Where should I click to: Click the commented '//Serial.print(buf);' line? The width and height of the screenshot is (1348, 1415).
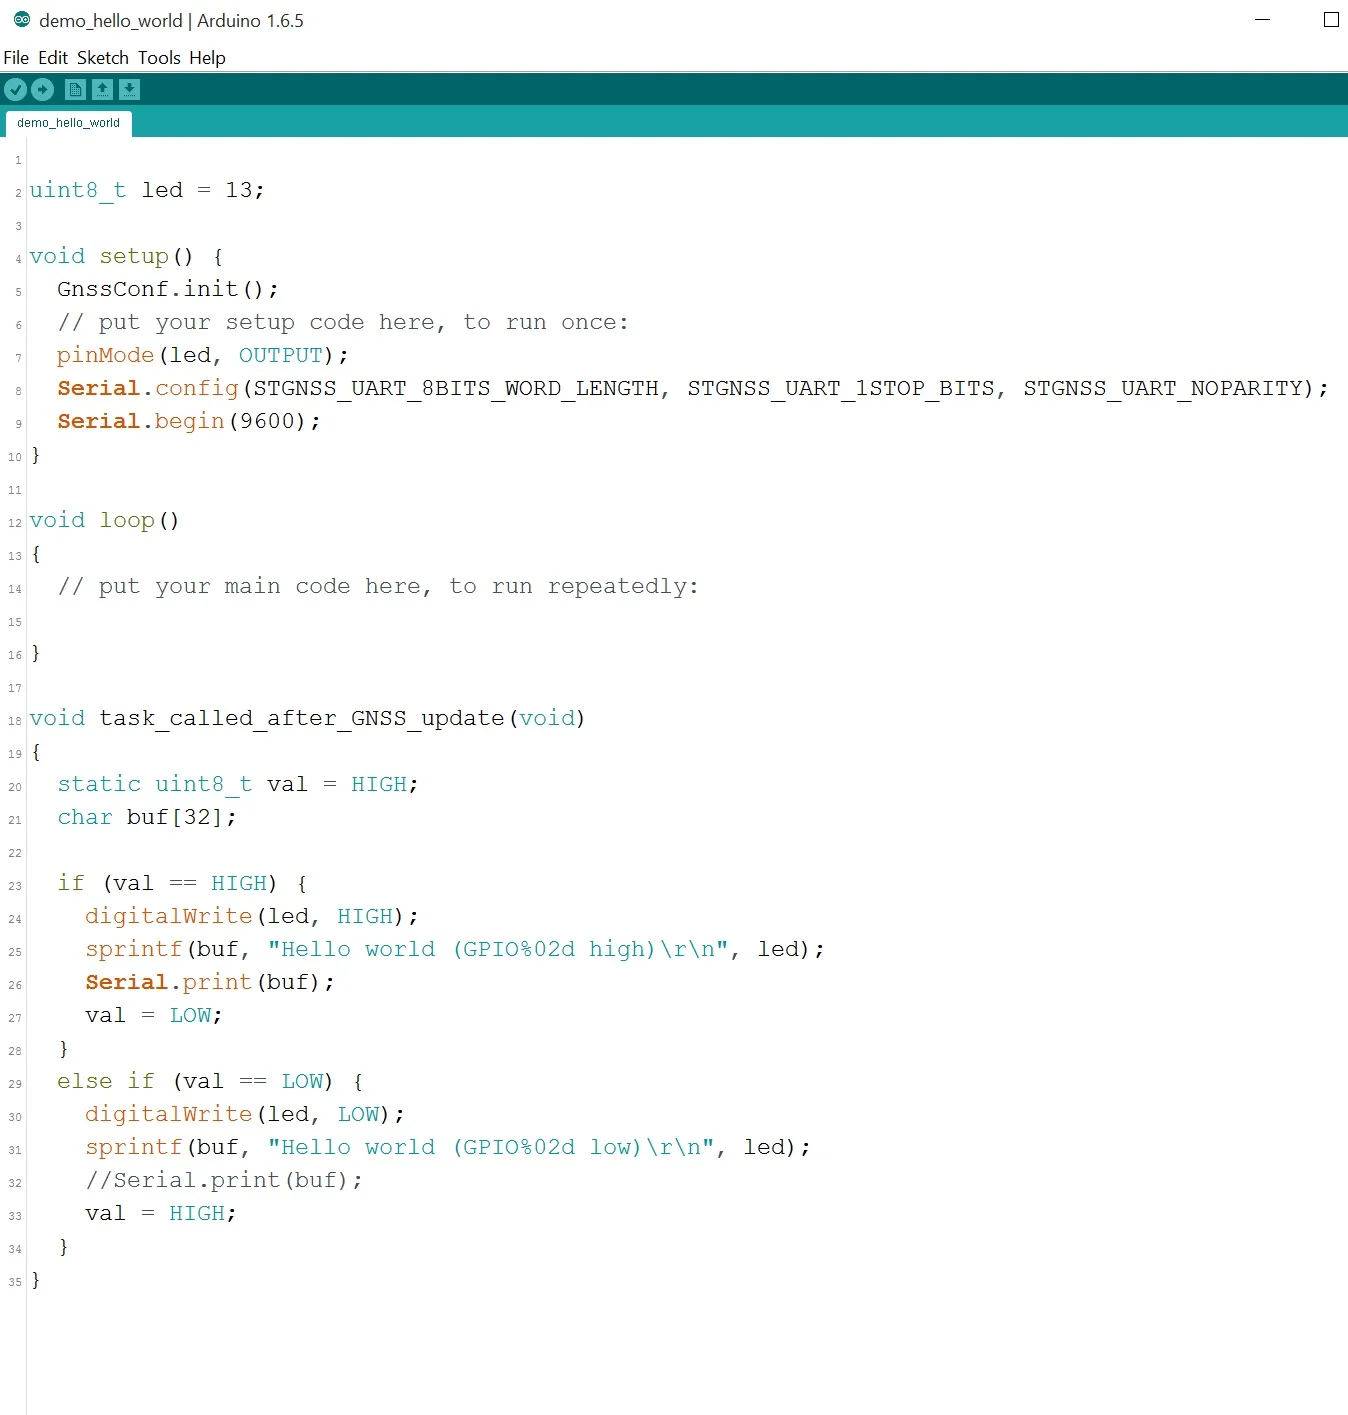224,1180
